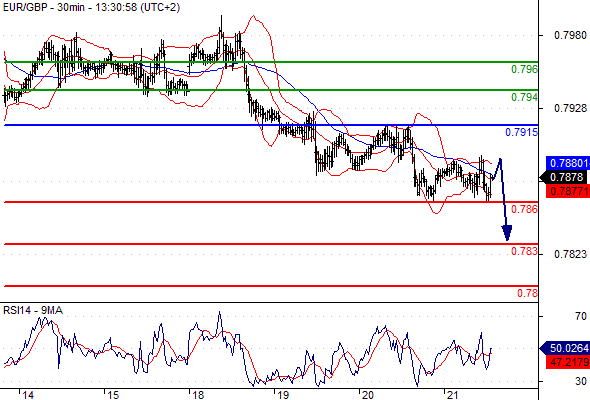Click date marker 14 on time axis

point(28,395)
